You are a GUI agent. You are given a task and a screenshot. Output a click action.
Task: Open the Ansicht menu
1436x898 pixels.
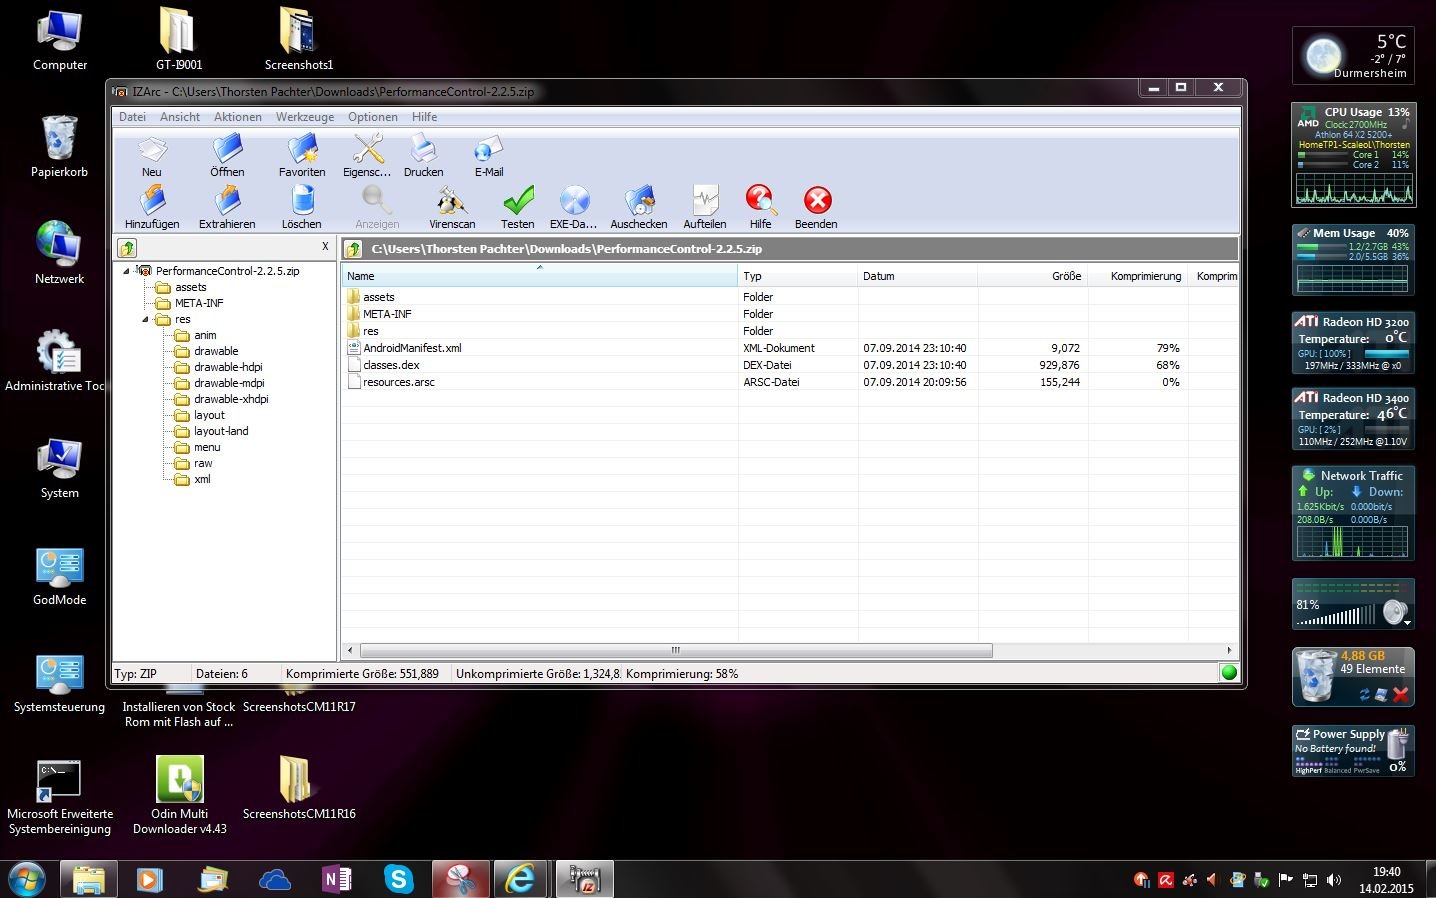[180, 117]
